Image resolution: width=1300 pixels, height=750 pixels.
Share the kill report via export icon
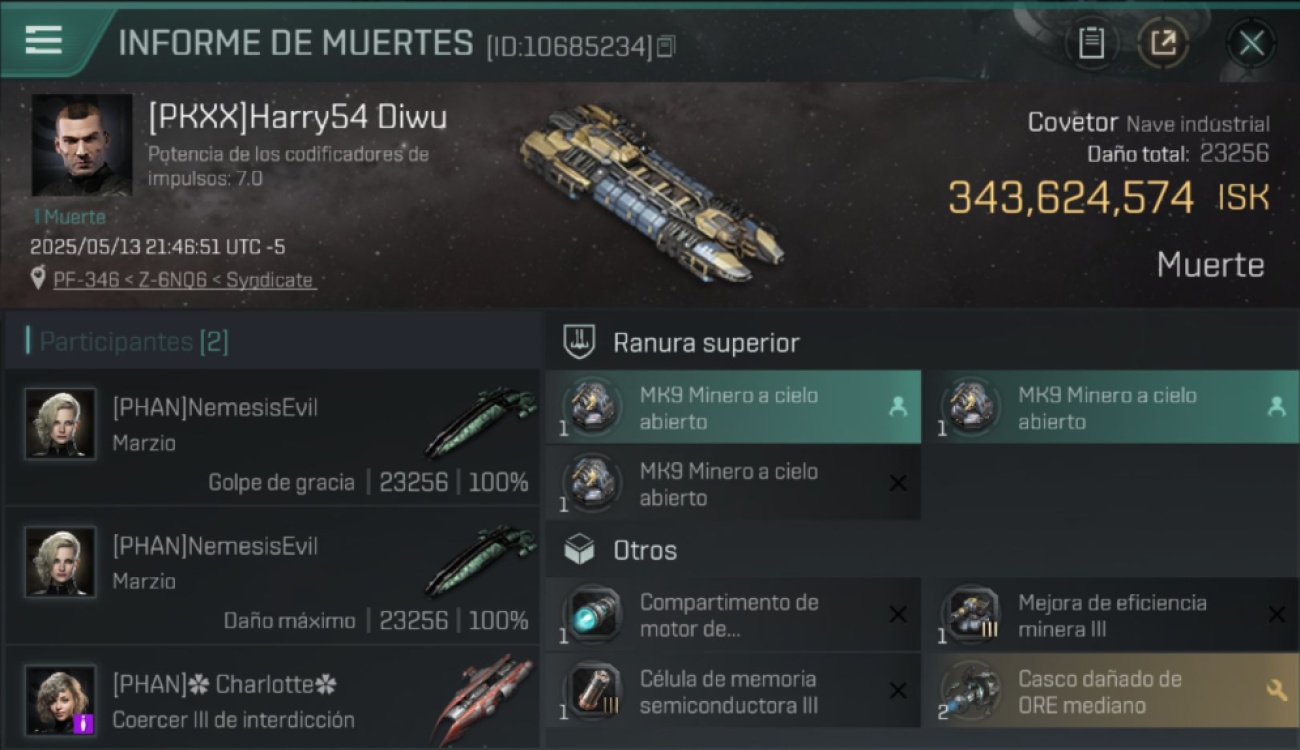point(1163,43)
